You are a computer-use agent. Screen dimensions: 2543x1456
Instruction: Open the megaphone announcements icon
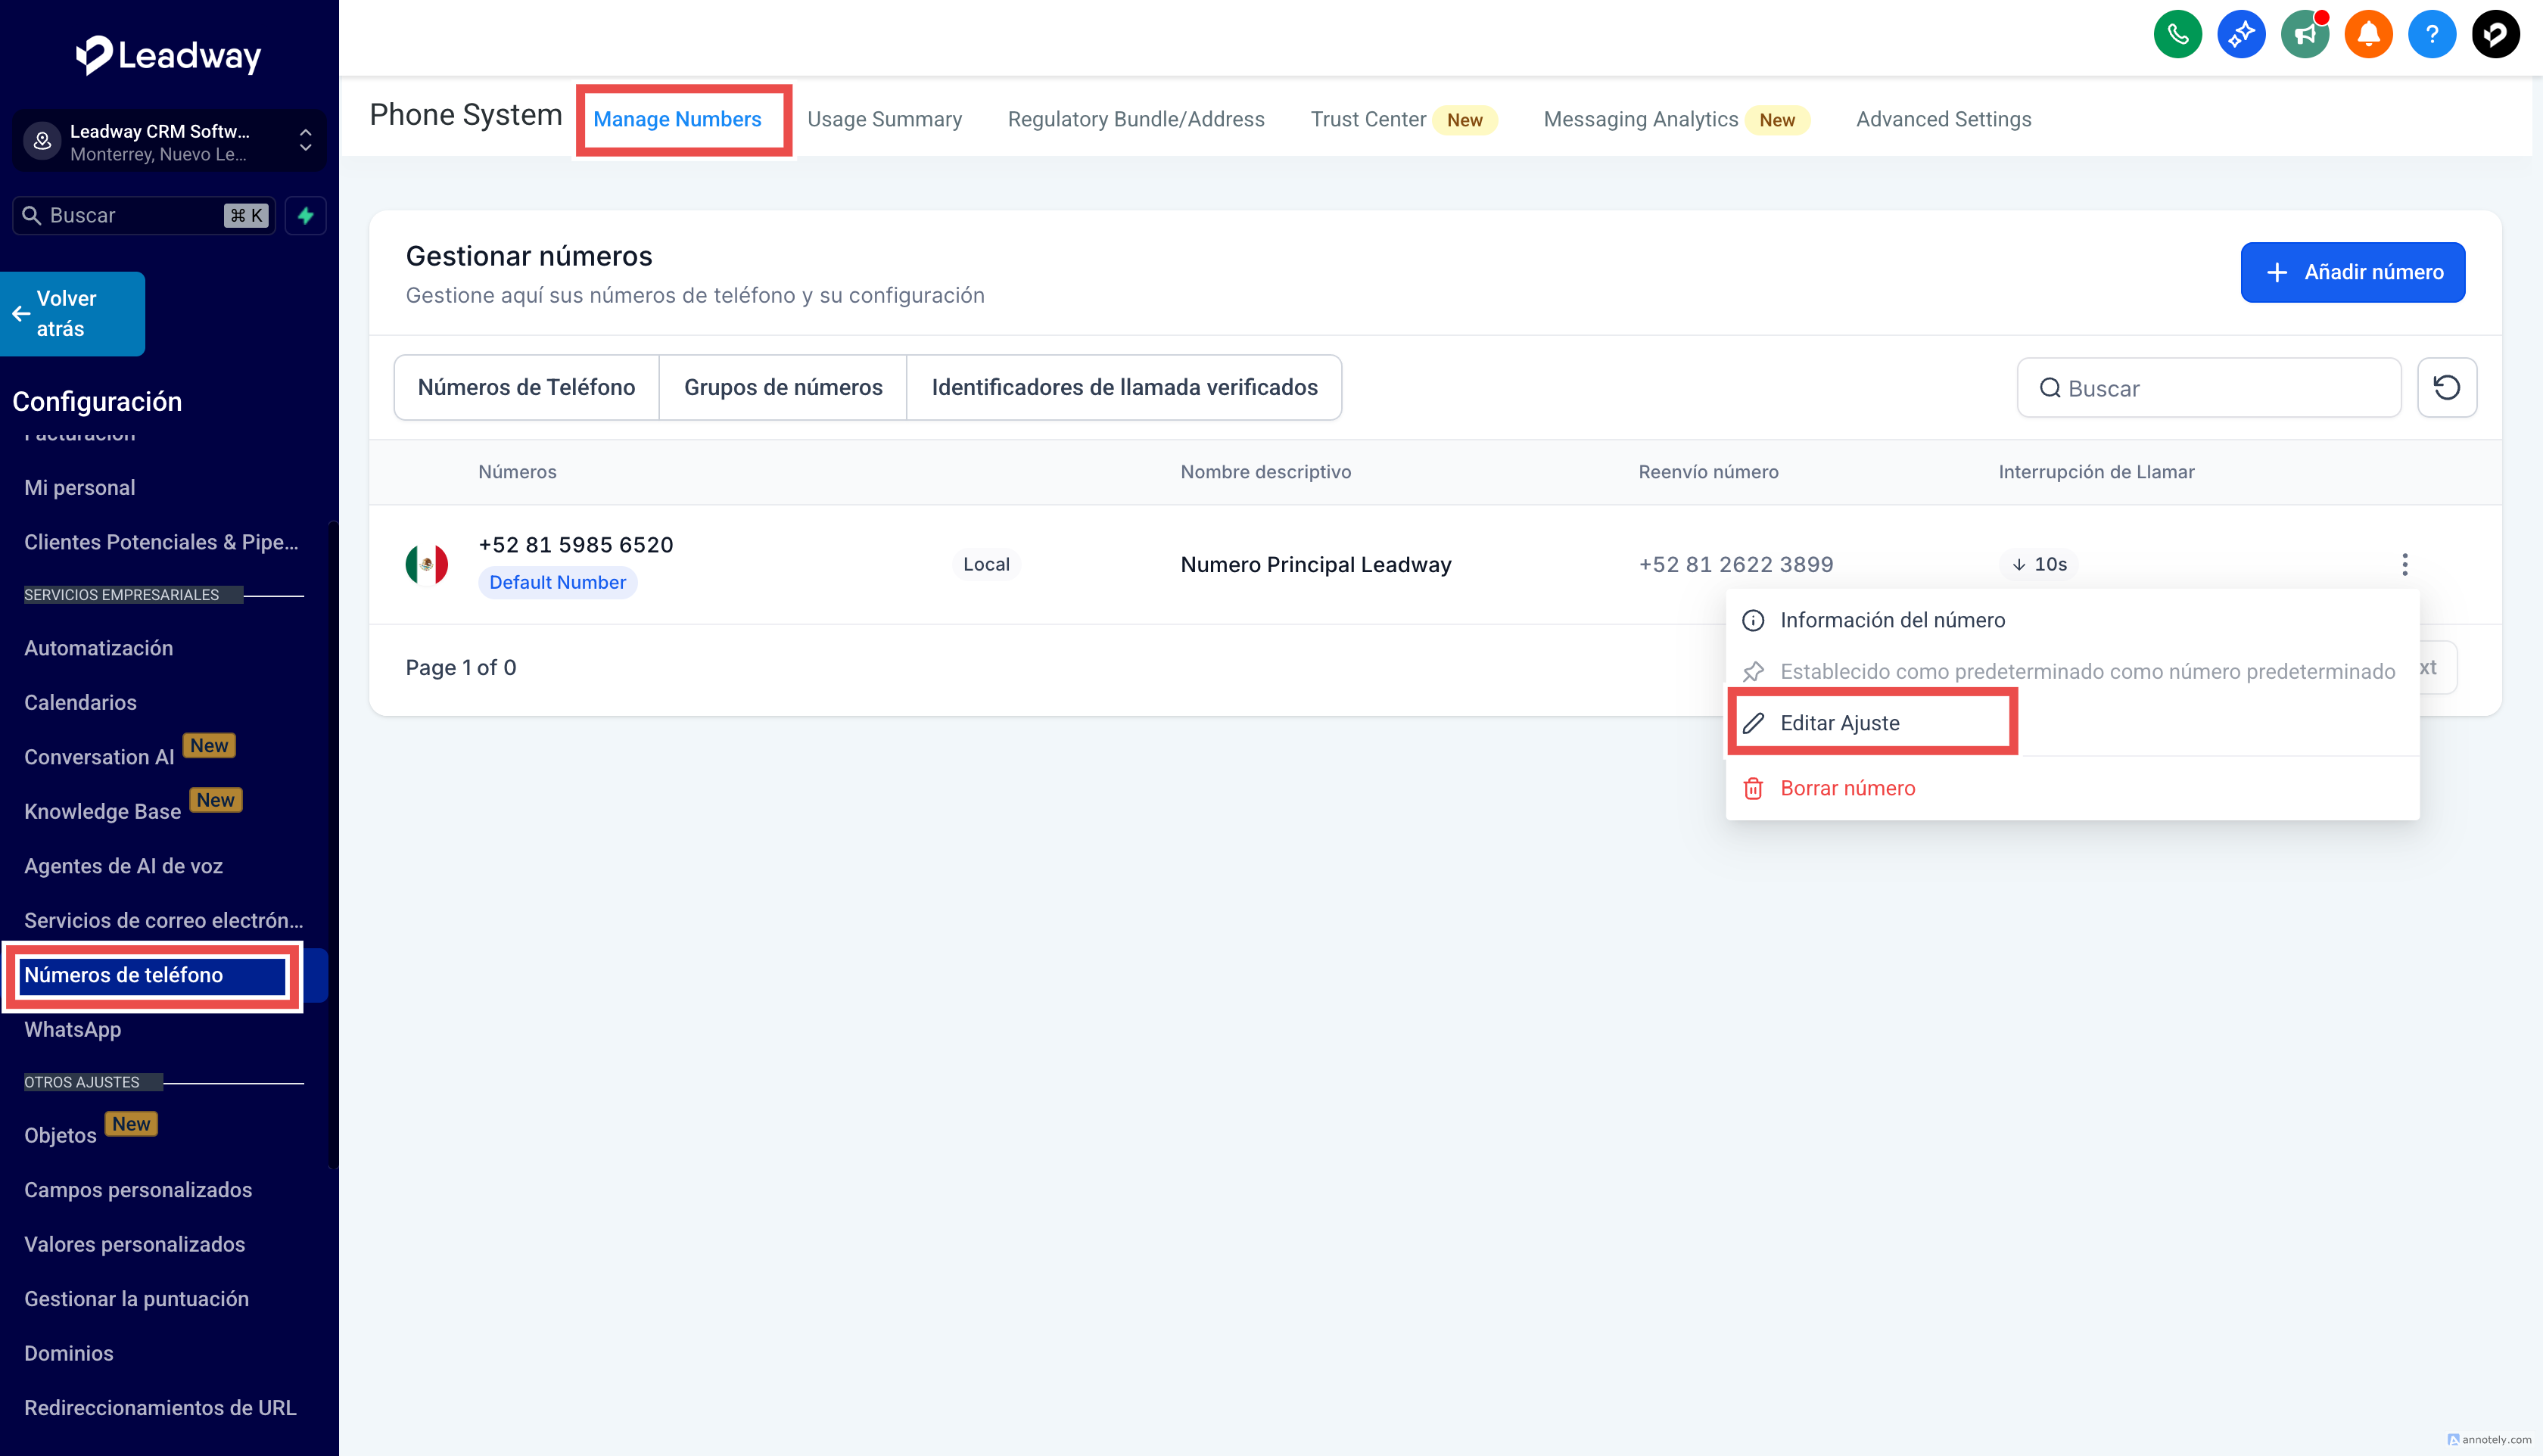point(2304,35)
